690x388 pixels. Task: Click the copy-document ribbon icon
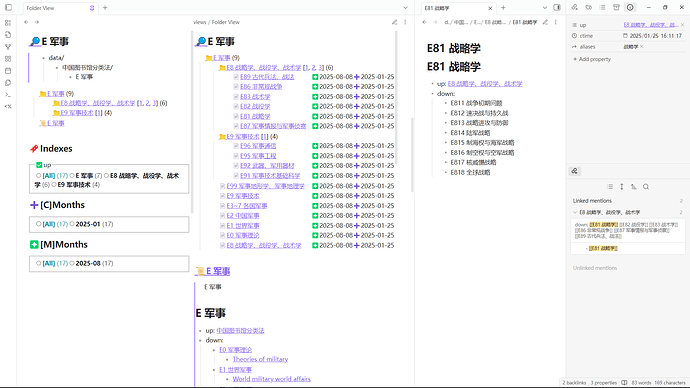tap(8, 82)
